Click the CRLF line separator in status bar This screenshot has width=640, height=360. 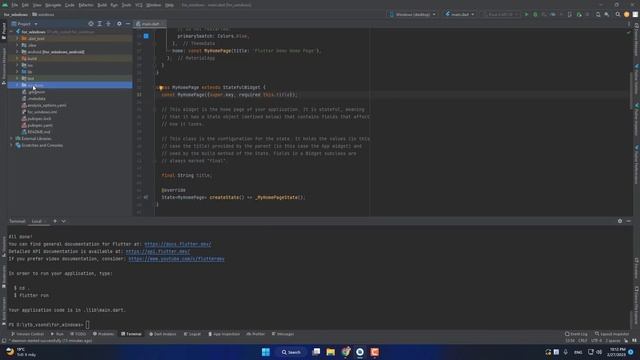pyautogui.click(x=582, y=341)
